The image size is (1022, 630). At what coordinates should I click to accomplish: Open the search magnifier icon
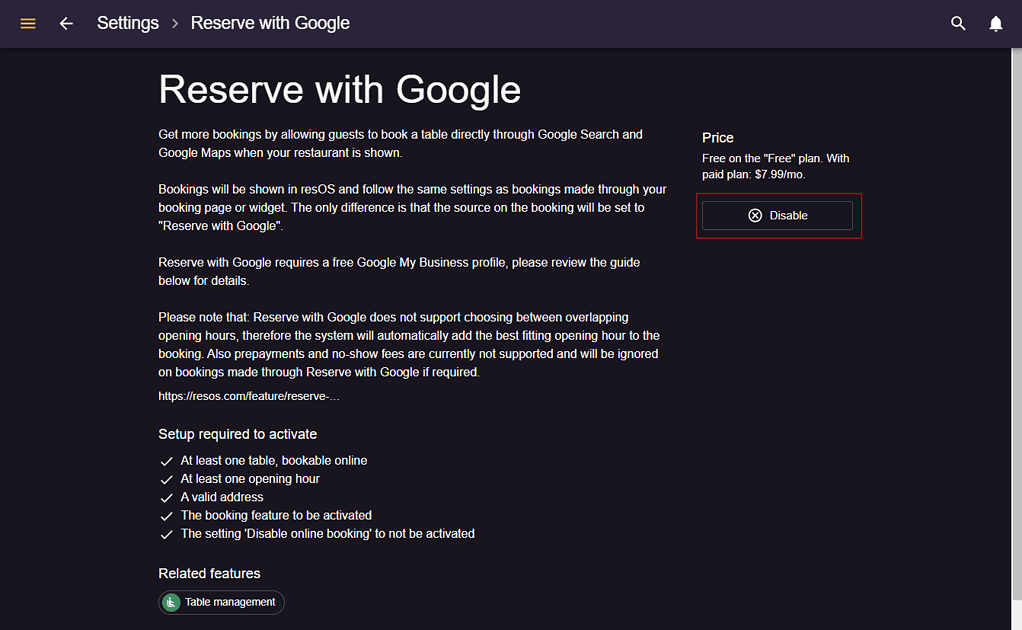click(x=957, y=23)
